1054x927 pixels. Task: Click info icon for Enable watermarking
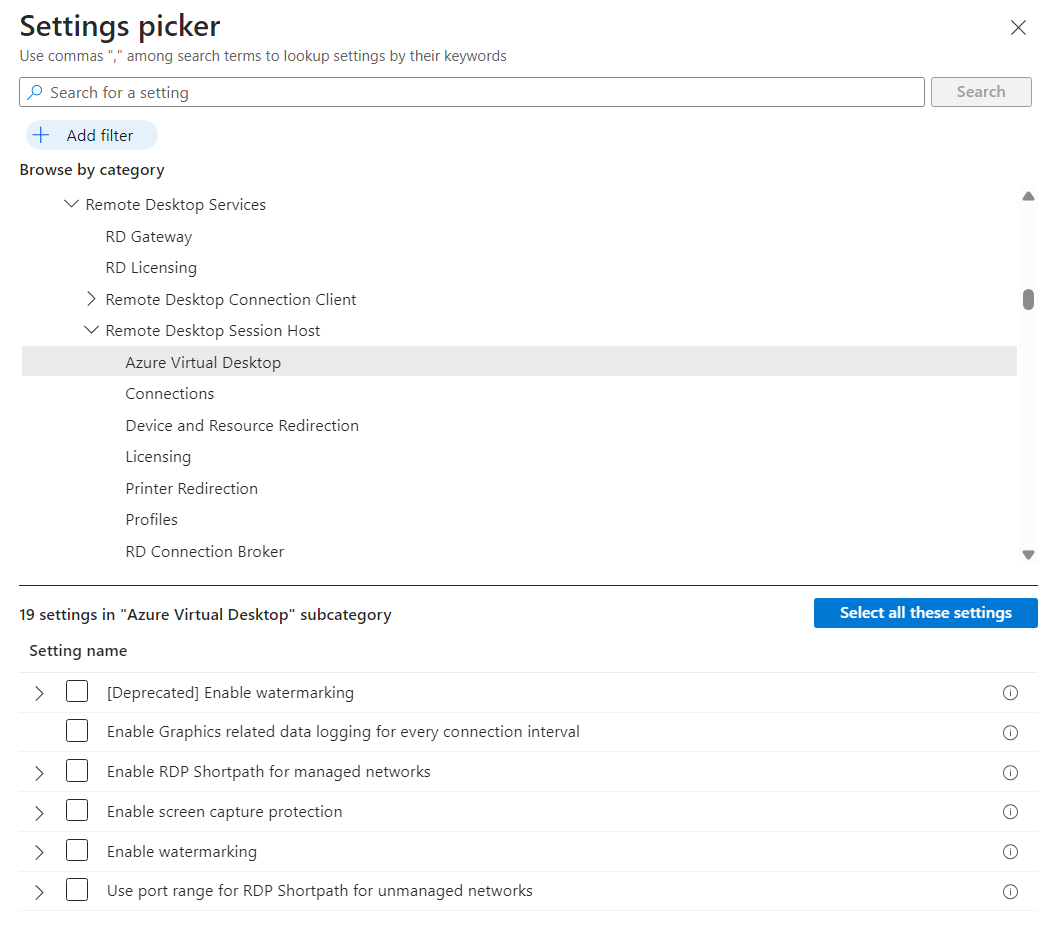pyautogui.click(x=1010, y=852)
